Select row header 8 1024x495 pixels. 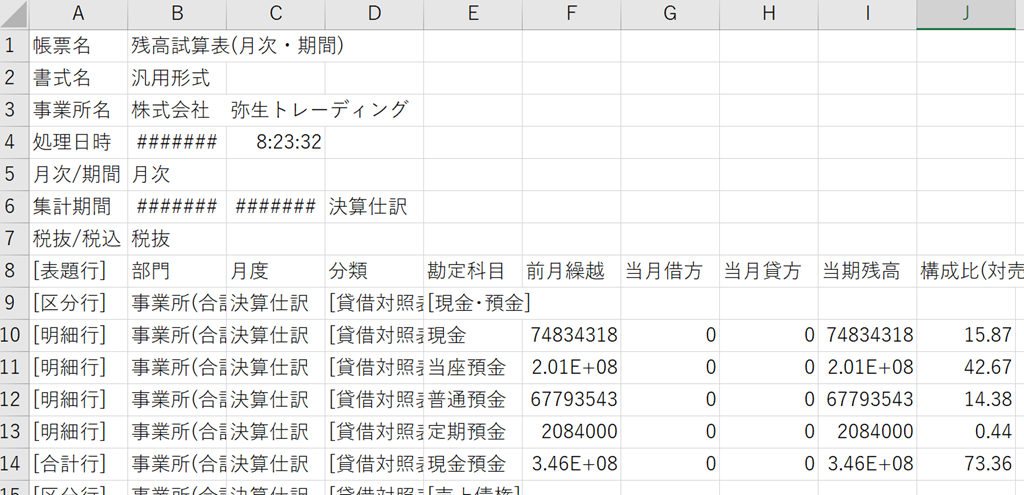[x=12, y=271]
